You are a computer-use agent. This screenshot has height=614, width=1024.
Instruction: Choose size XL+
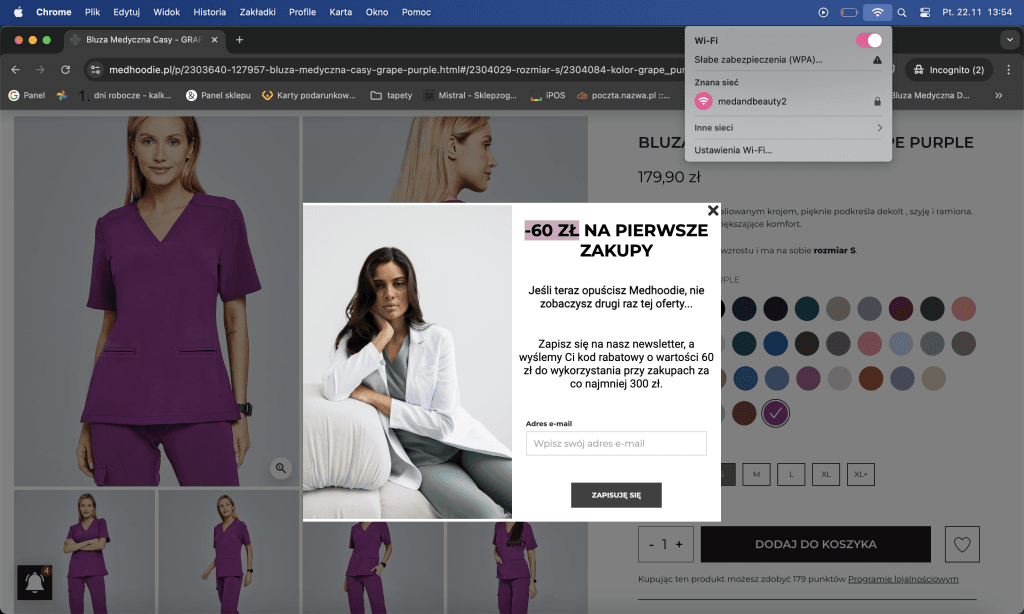861,473
